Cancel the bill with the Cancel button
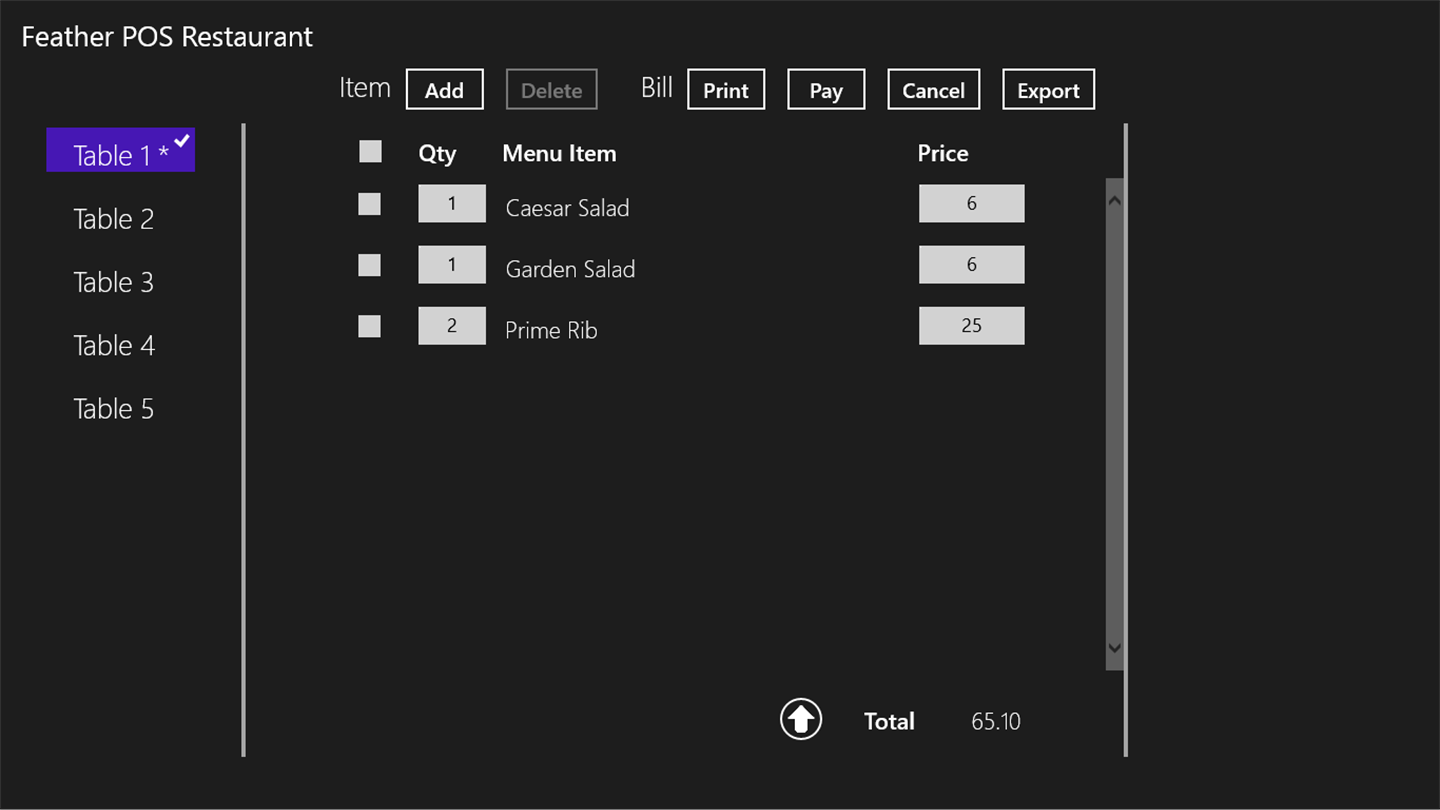This screenshot has width=1440, height=810. coord(933,90)
